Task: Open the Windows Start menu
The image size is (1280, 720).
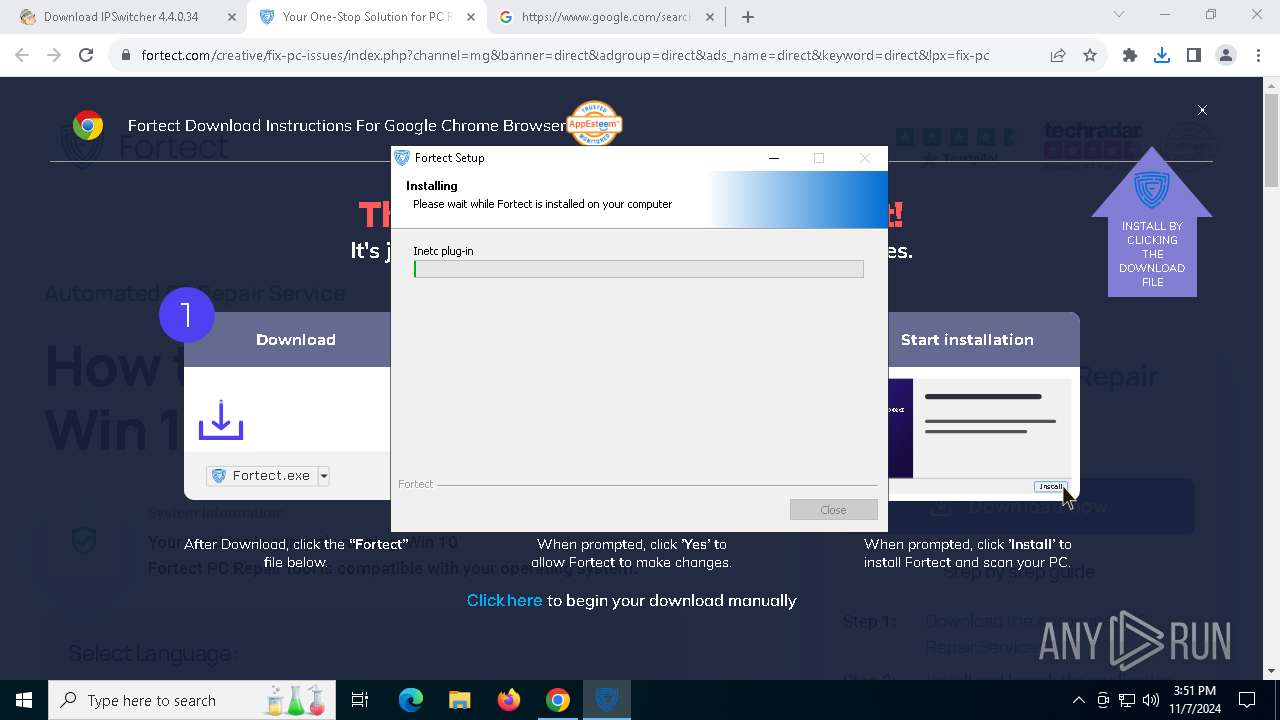Action: pos(24,700)
